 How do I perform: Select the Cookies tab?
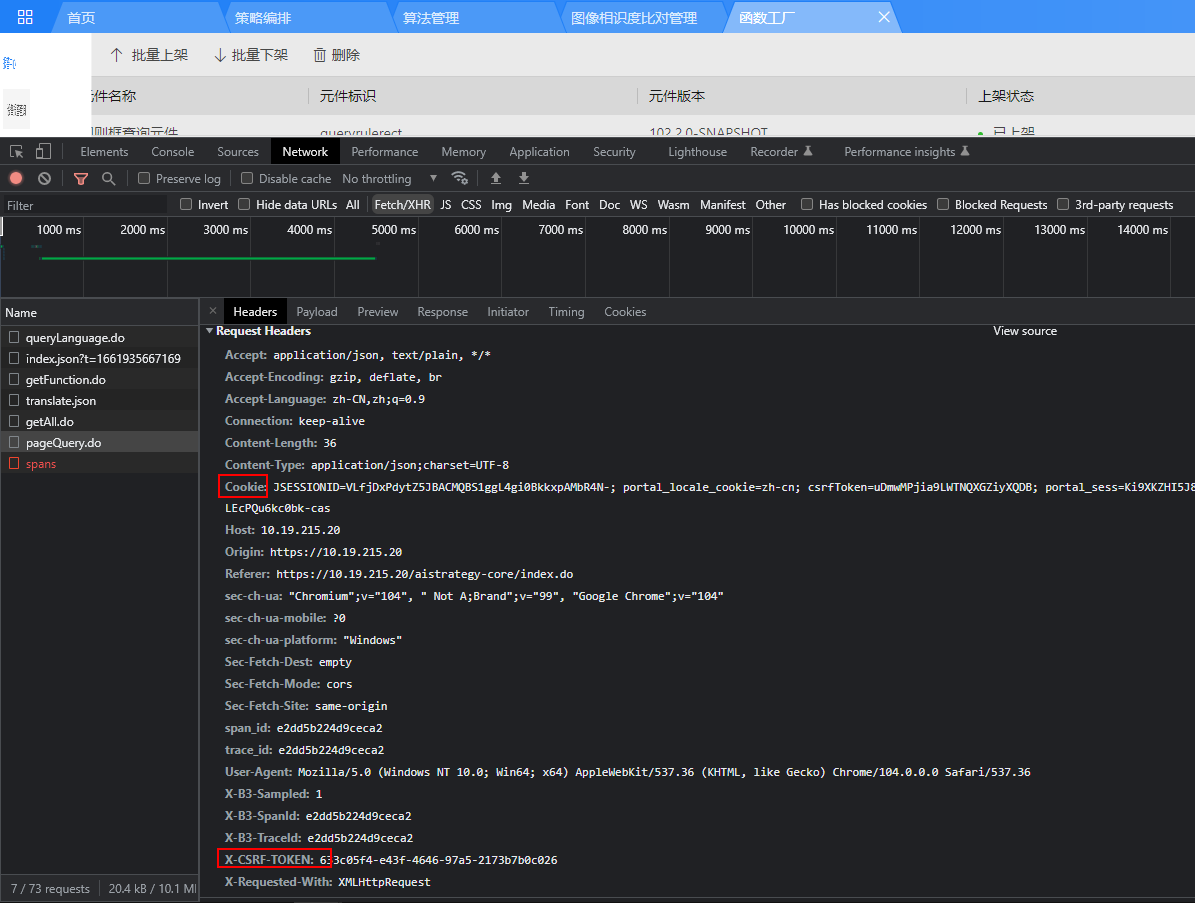coord(625,312)
